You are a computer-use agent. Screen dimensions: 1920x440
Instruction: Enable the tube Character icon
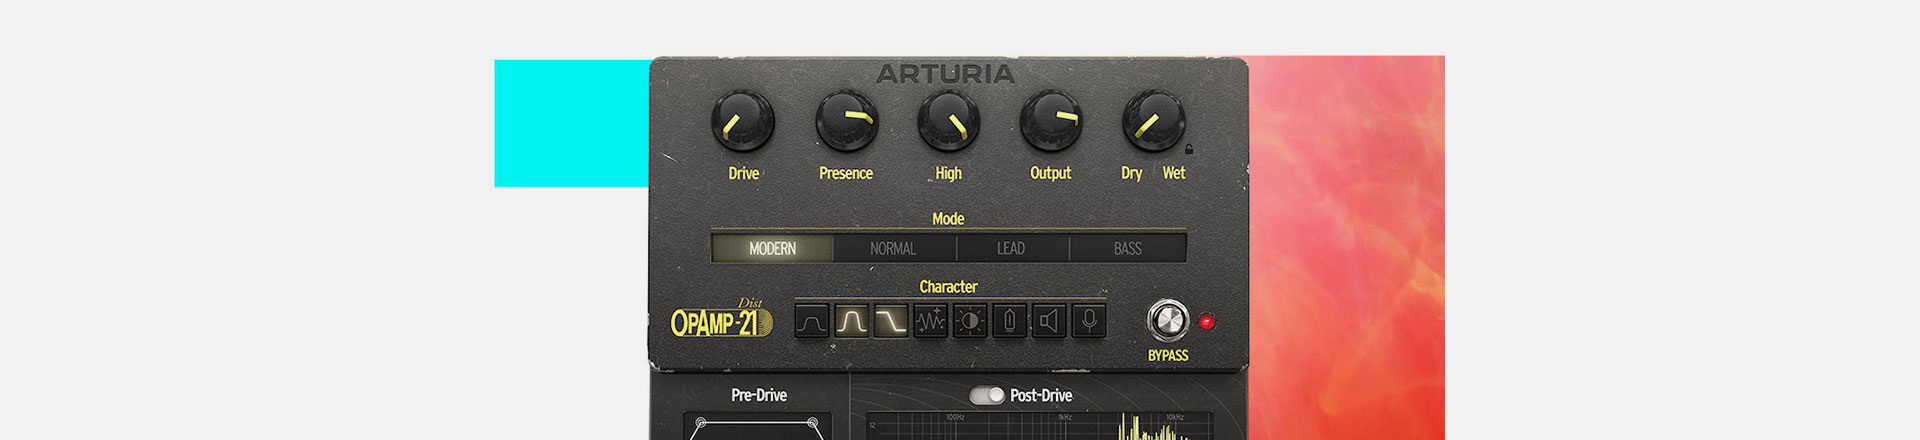[1009, 321]
